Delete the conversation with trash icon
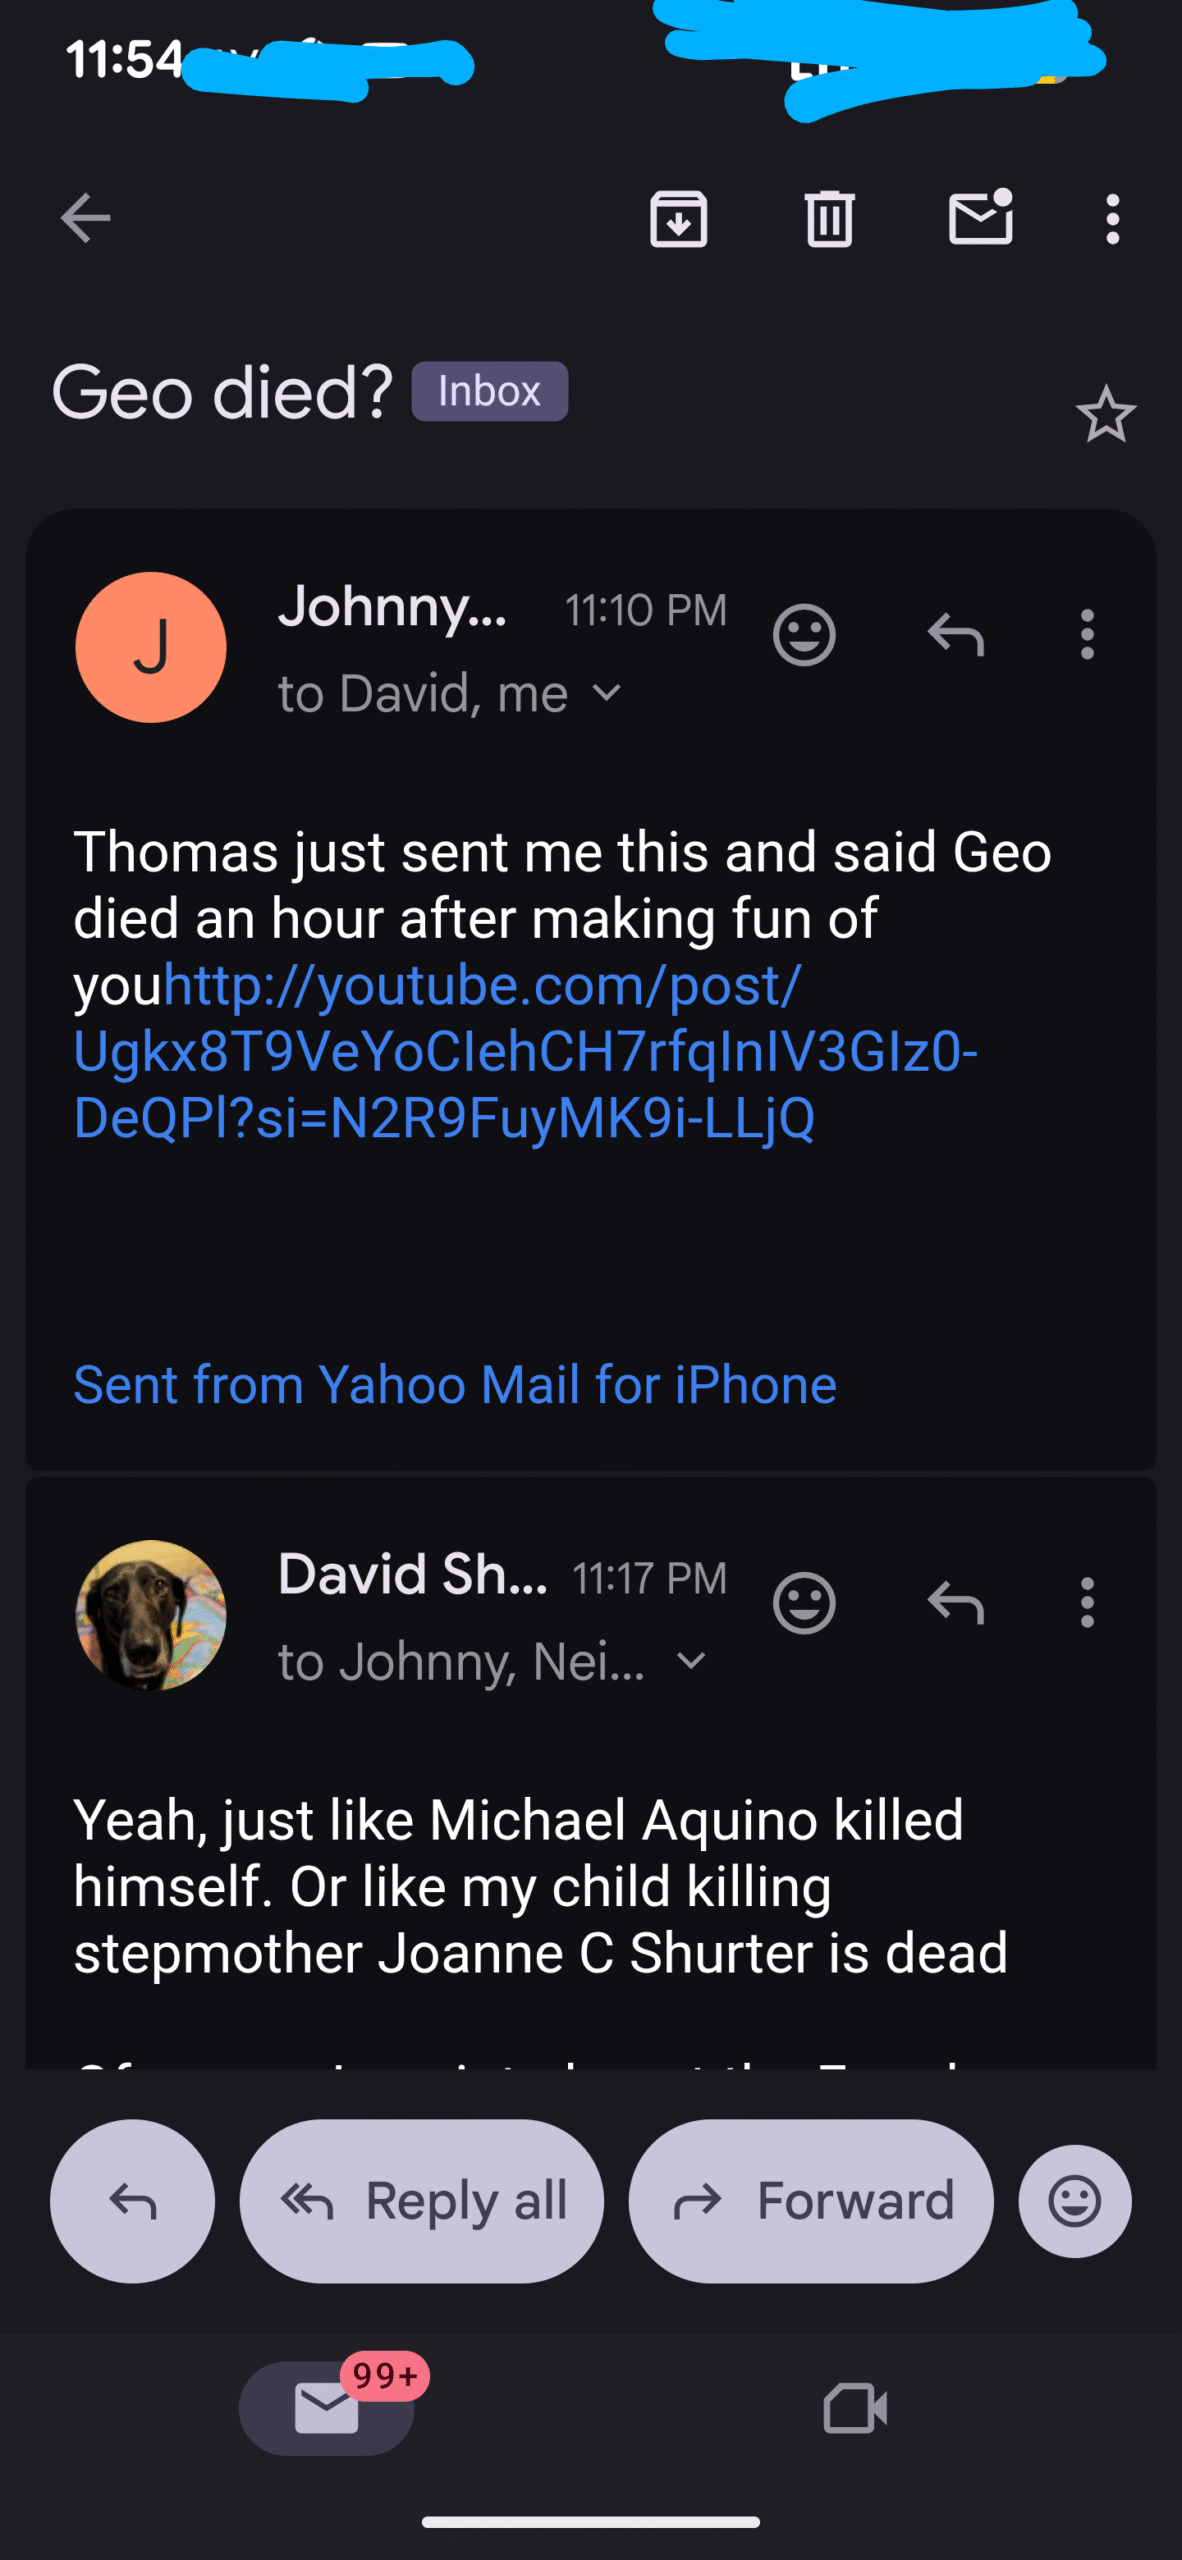The width and height of the screenshot is (1182, 2560). point(829,218)
